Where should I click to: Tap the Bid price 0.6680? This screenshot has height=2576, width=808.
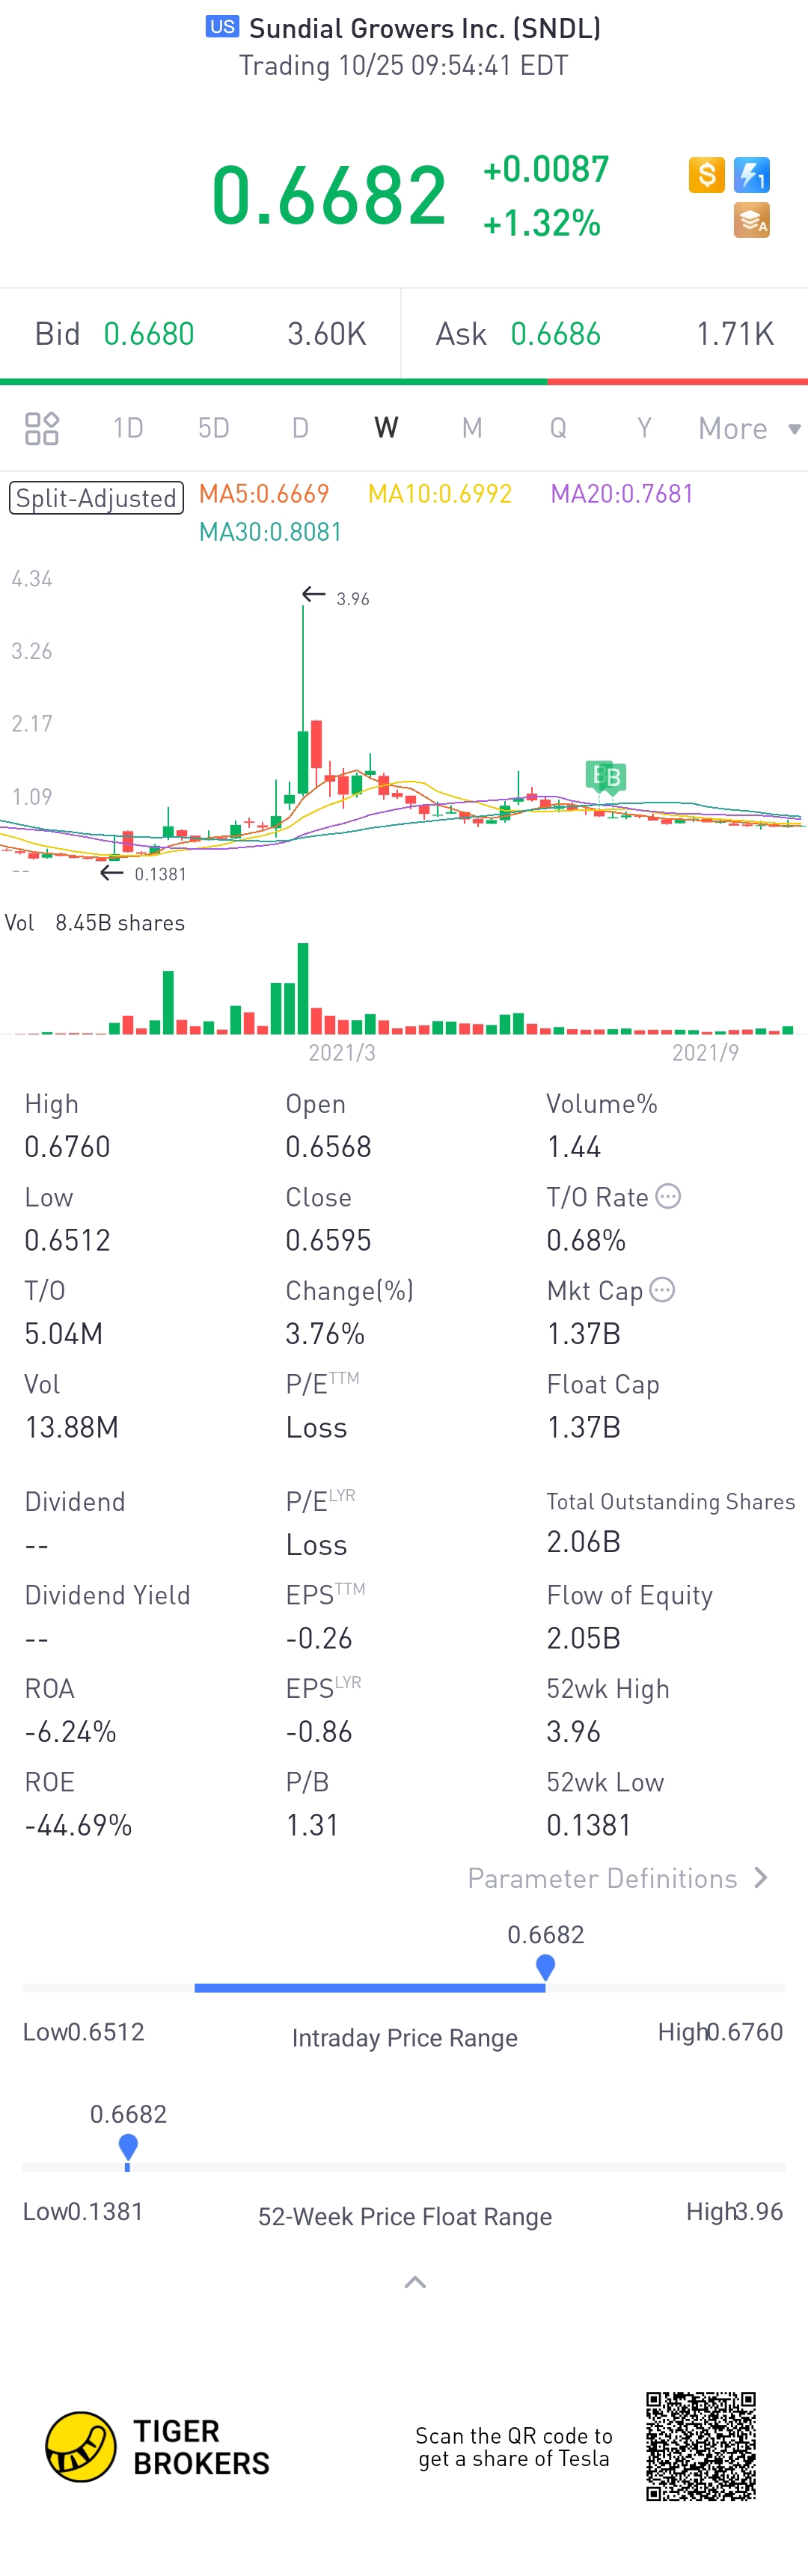[149, 334]
